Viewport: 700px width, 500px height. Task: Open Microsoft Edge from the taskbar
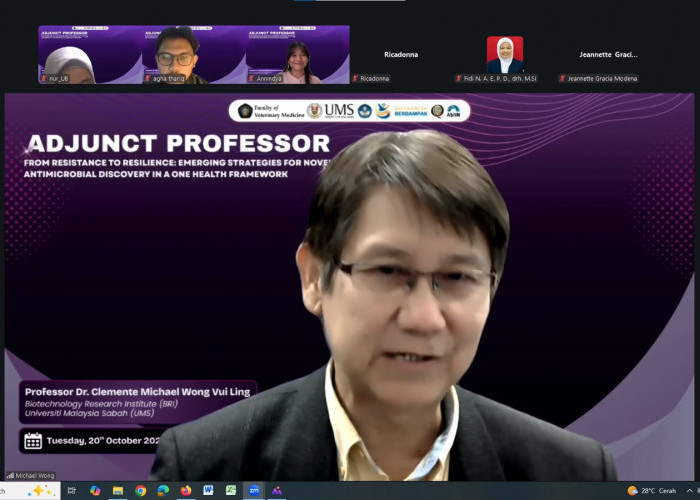point(163,491)
